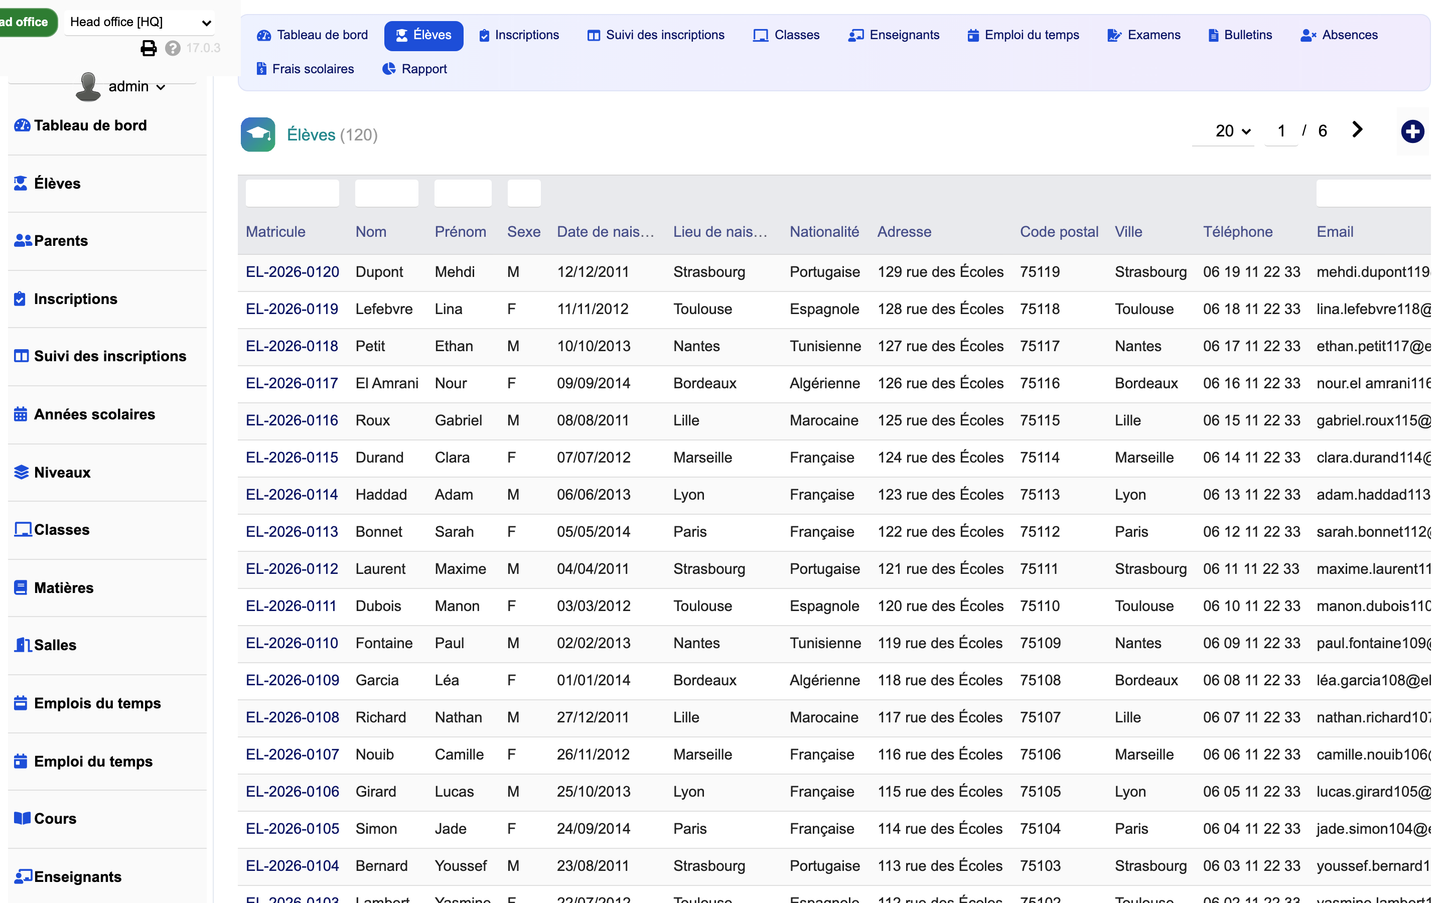Open student record EL-2026-0120
Screen dimensions: 1445x903
pyautogui.click(x=292, y=272)
